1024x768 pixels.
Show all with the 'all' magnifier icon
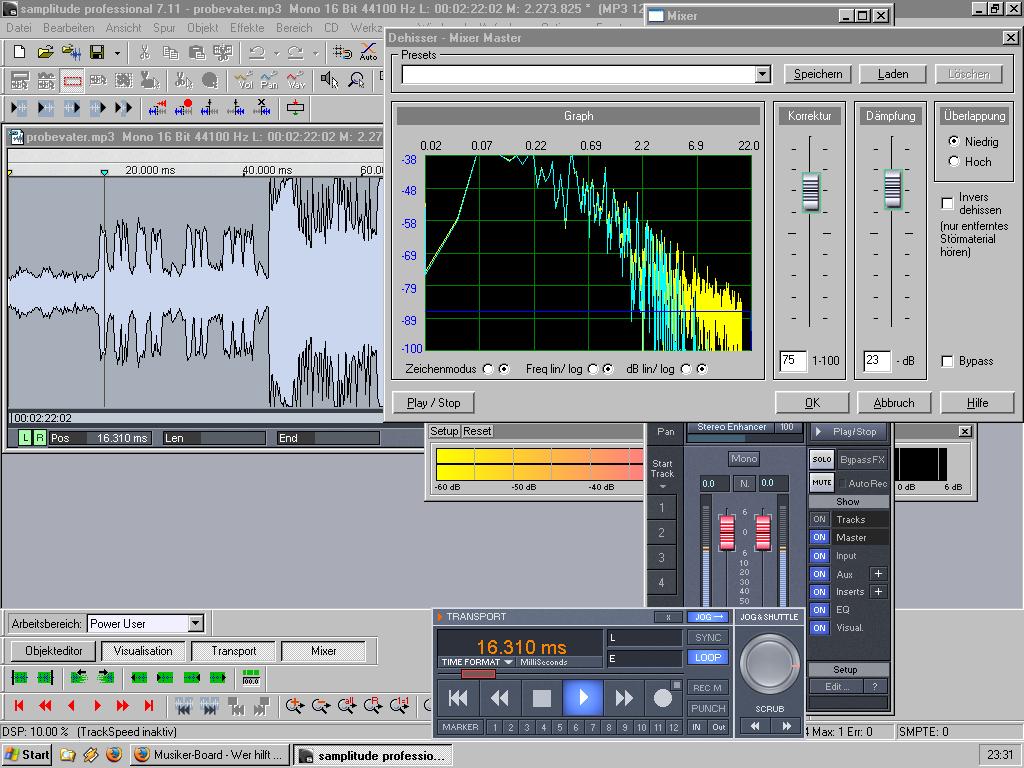pos(347,705)
